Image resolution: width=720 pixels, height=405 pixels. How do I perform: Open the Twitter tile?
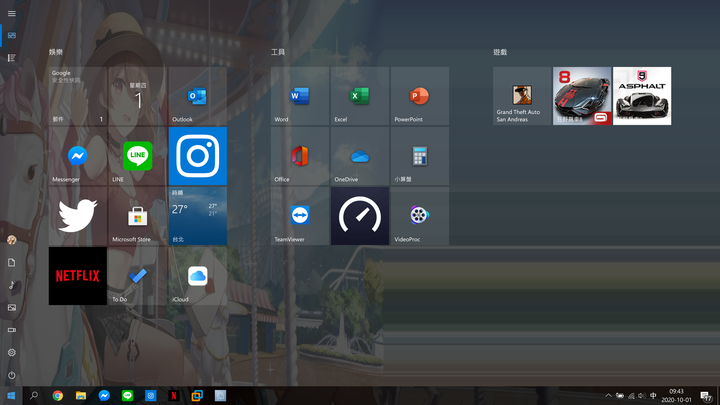click(78, 216)
